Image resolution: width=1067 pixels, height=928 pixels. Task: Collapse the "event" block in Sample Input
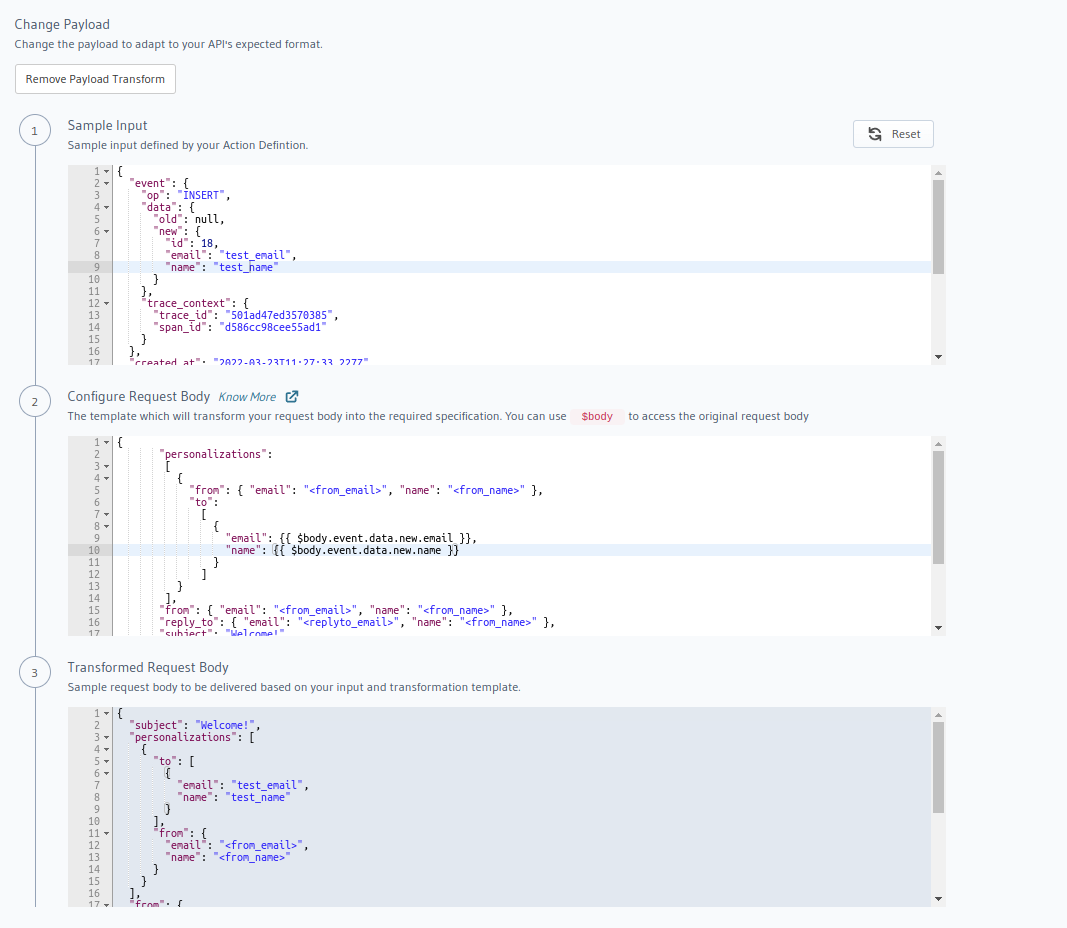click(107, 184)
